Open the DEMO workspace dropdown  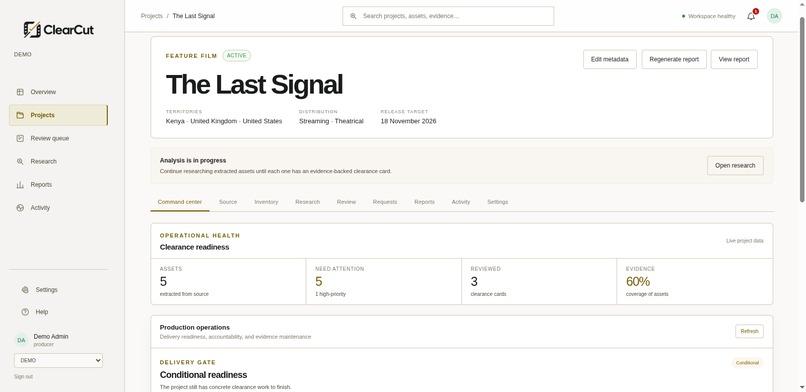click(x=58, y=361)
